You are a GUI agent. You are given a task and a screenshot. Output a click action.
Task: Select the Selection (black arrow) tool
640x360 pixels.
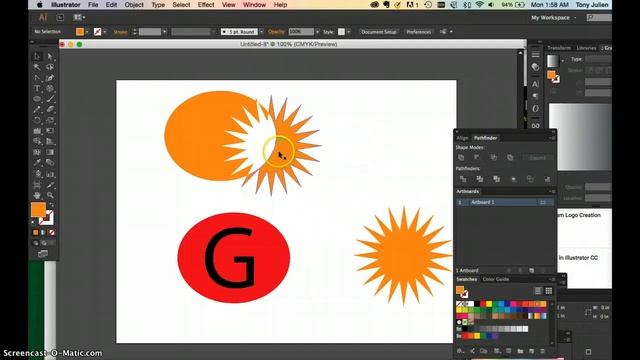click(x=37, y=56)
